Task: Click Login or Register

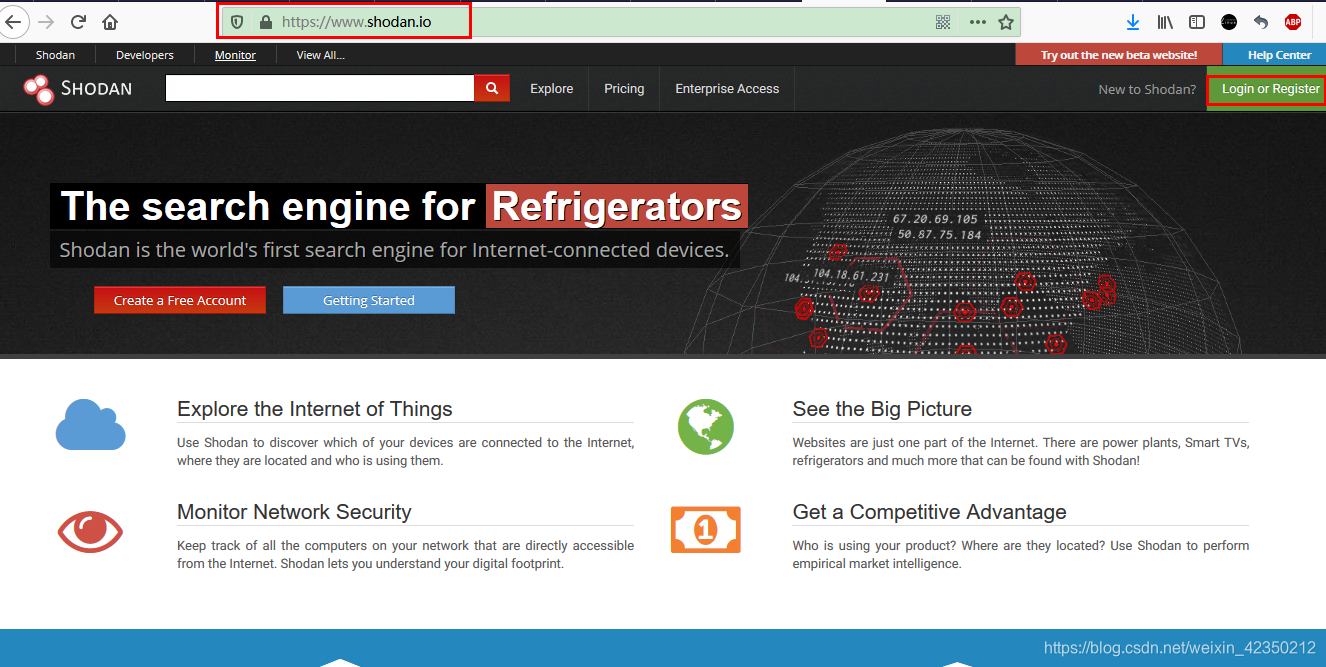Action: tap(1270, 89)
